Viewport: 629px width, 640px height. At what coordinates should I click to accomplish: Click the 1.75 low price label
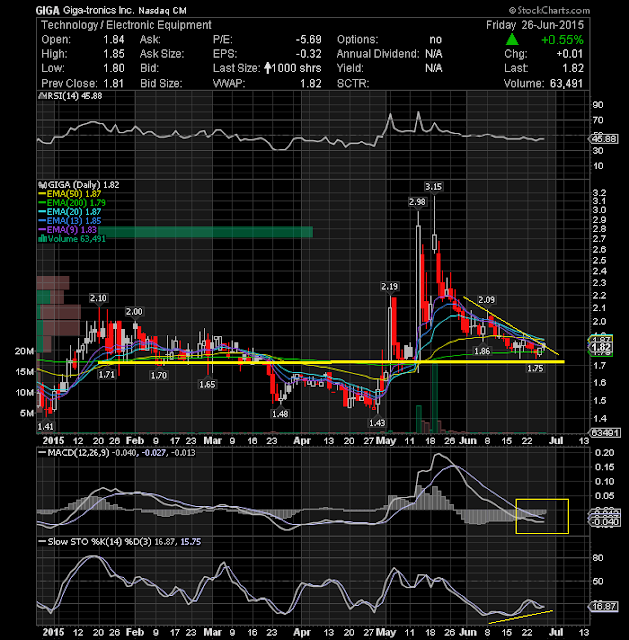tap(535, 369)
